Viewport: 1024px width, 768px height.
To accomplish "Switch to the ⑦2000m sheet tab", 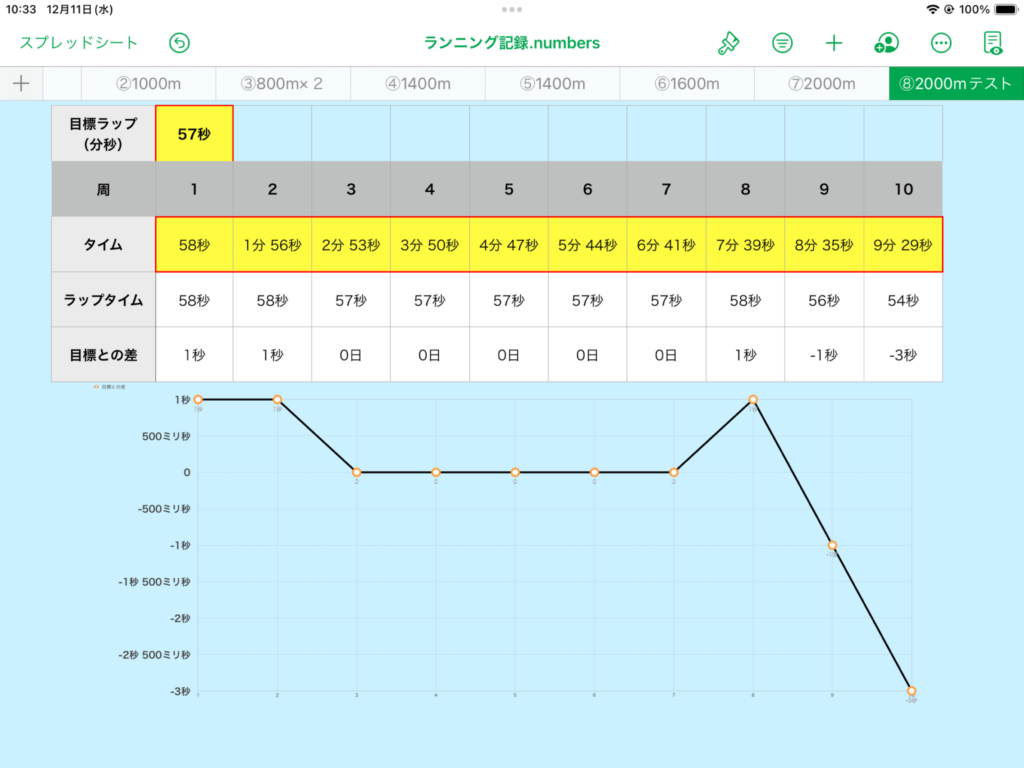I will click(x=822, y=84).
